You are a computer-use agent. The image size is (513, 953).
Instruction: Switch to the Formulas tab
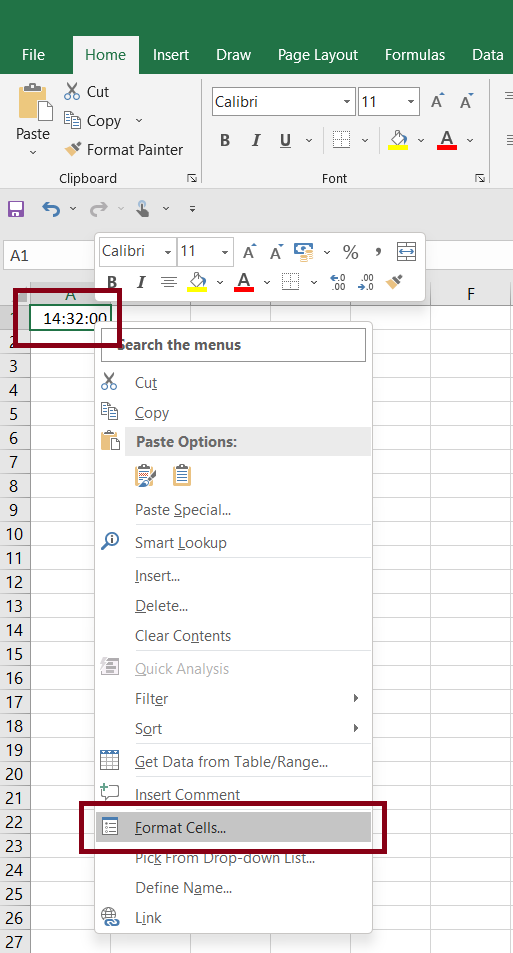tap(415, 55)
